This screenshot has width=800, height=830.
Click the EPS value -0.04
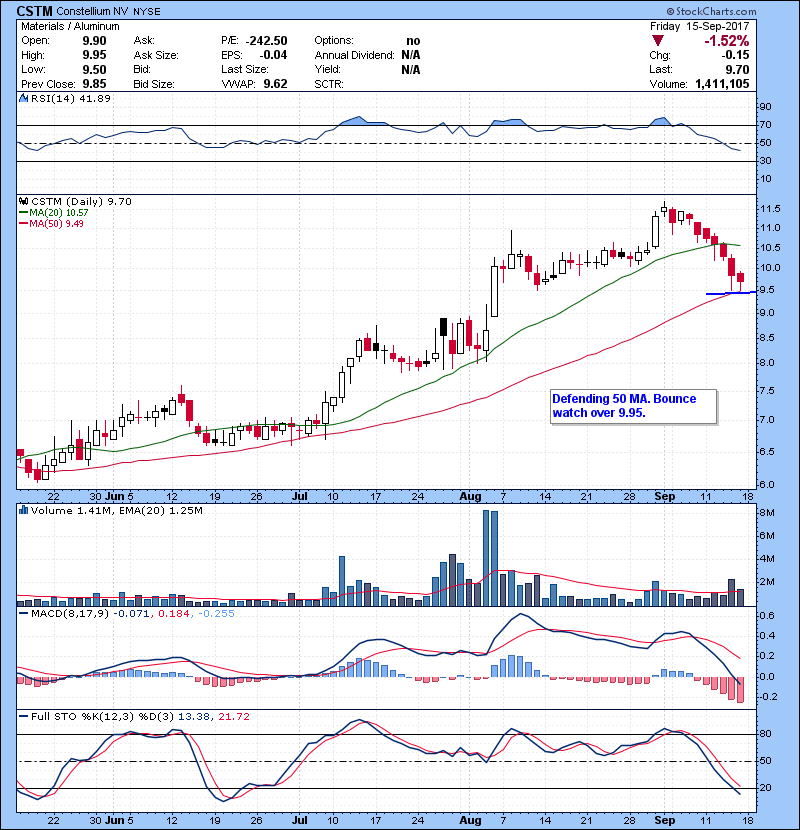pyautogui.click(x=273, y=55)
